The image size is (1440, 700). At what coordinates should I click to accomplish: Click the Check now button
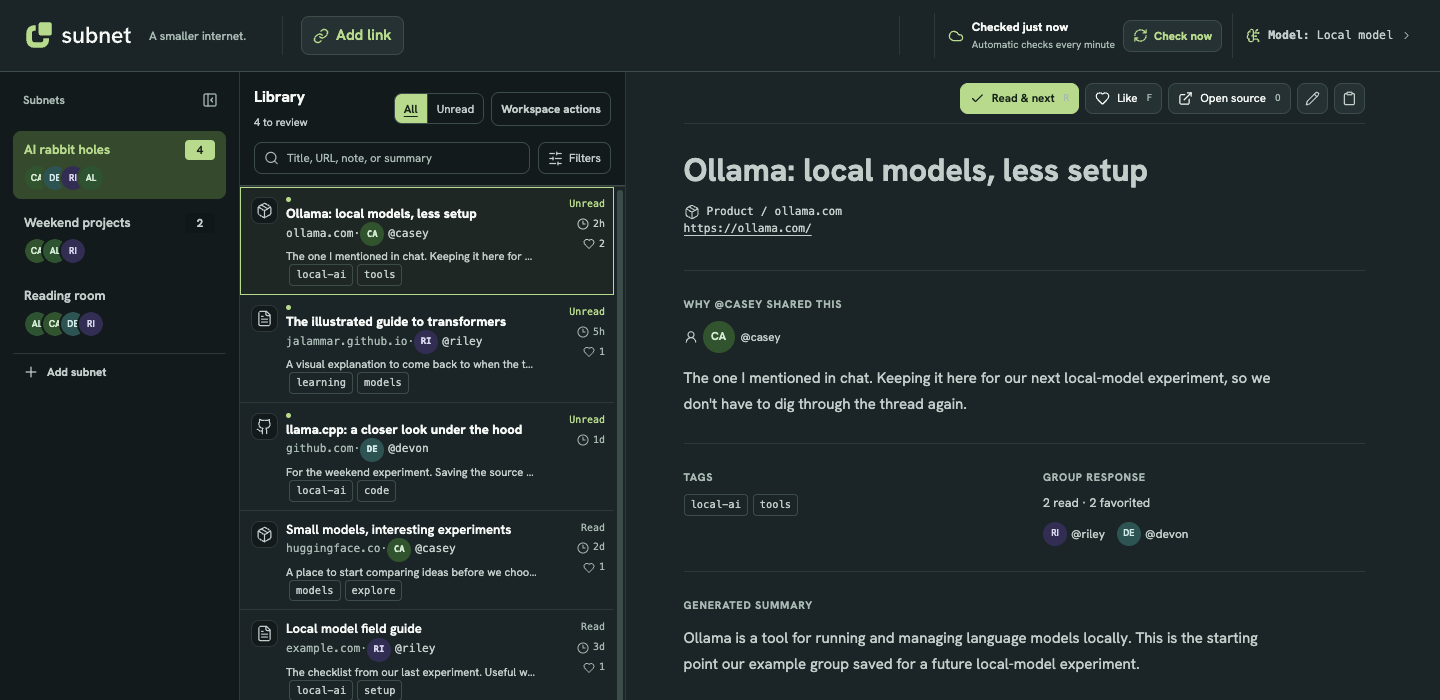tap(1172, 36)
